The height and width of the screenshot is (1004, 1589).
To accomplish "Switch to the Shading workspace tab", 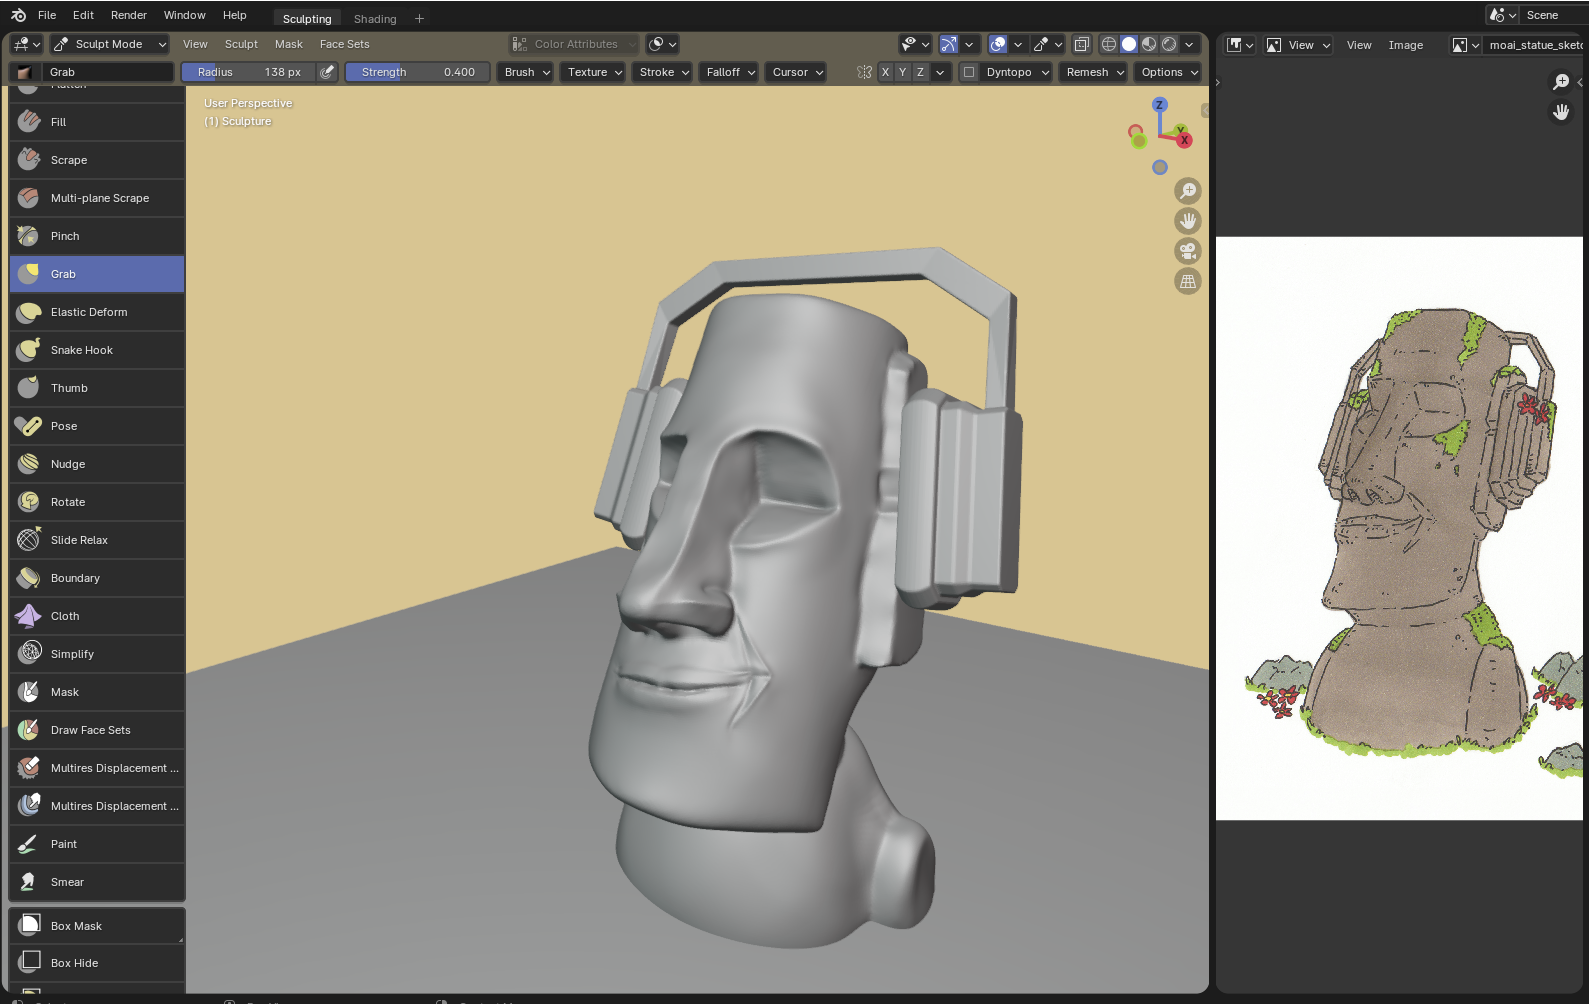I will pyautogui.click(x=375, y=19).
